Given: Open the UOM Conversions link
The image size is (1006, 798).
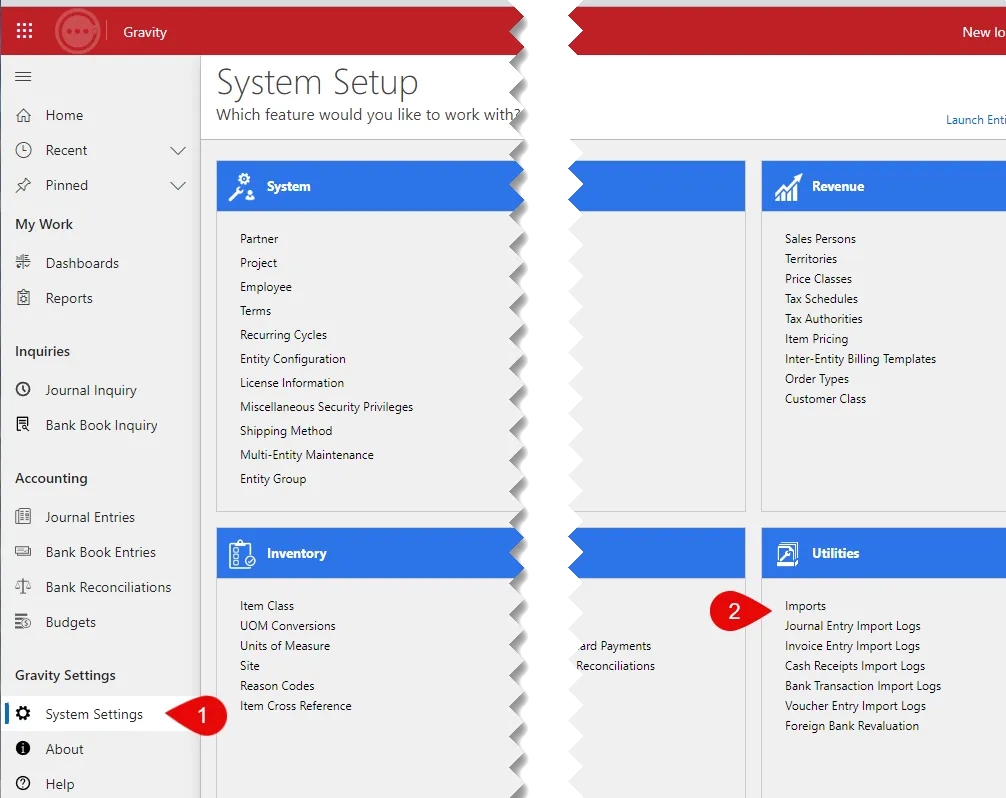Looking at the screenshot, I should click(x=287, y=626).
